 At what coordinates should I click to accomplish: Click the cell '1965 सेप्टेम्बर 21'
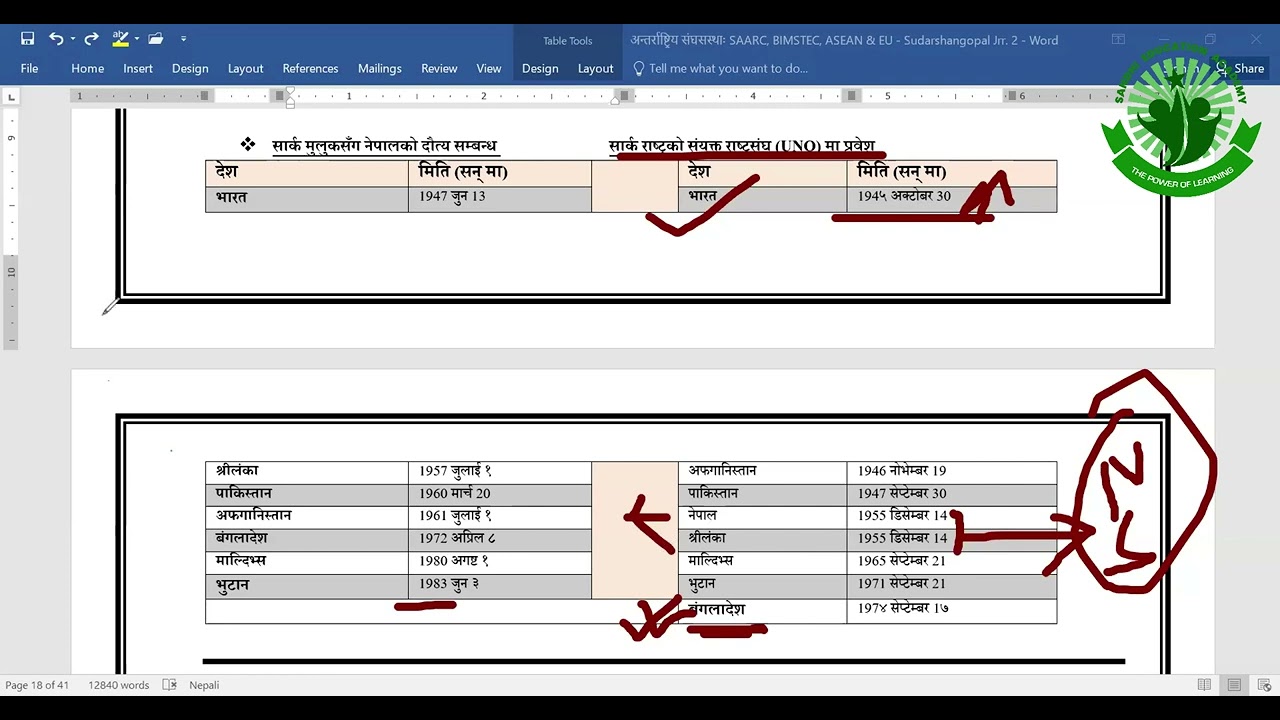951,561
